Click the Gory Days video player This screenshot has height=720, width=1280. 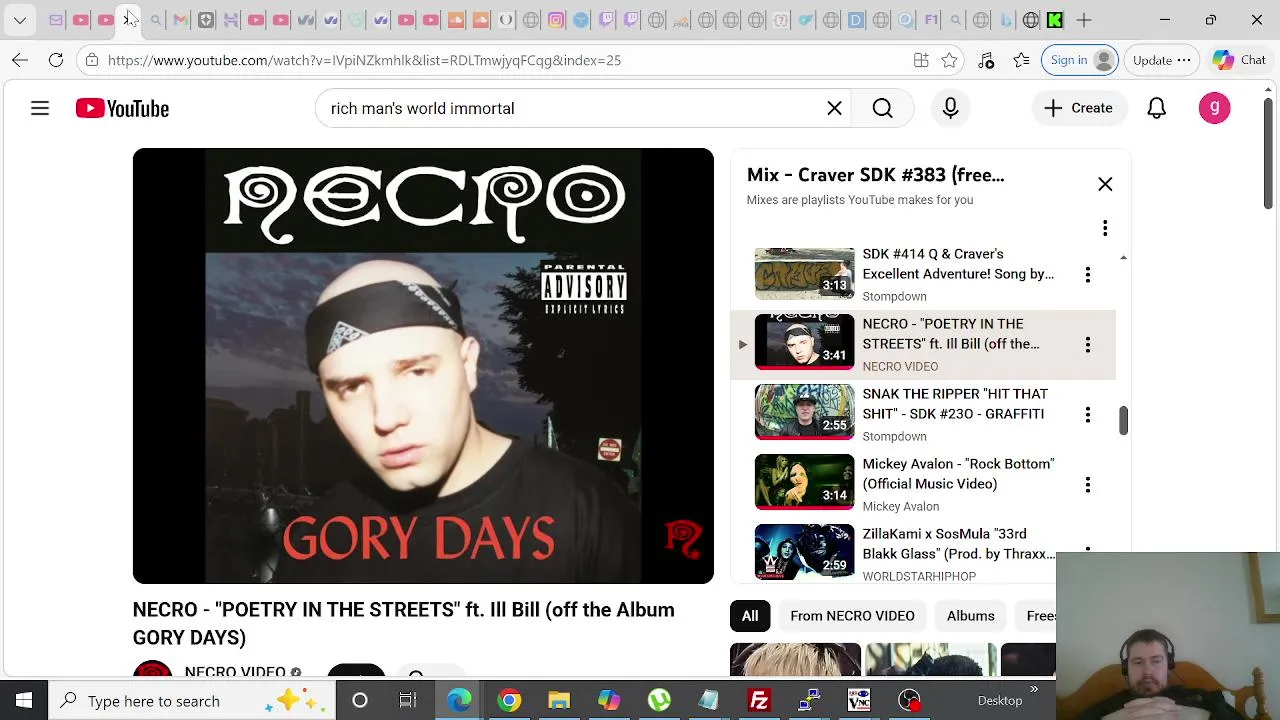click(x=423, y=366)
